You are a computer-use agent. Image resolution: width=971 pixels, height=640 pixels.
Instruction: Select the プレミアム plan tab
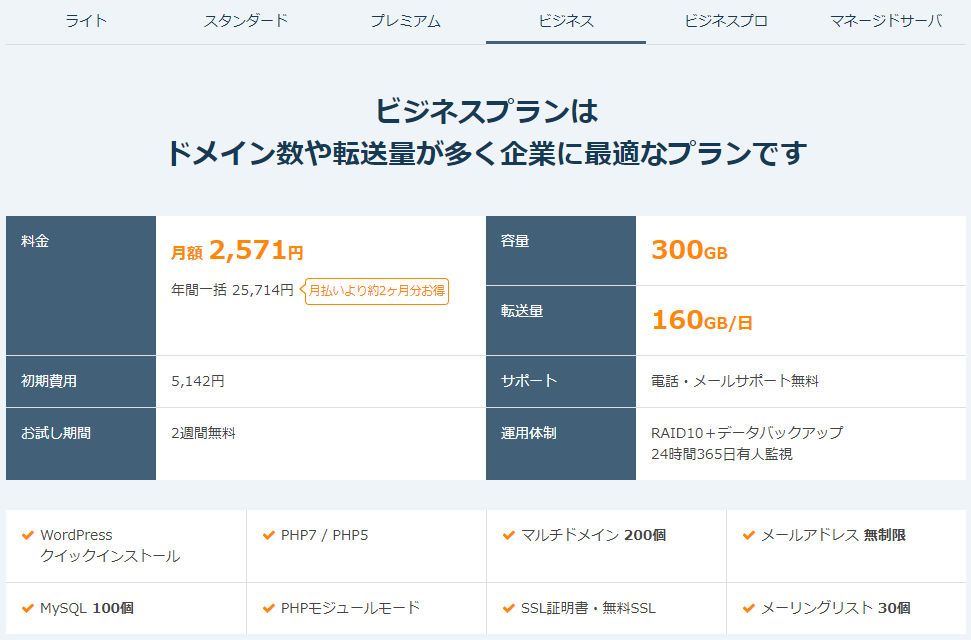click(405, 21)
